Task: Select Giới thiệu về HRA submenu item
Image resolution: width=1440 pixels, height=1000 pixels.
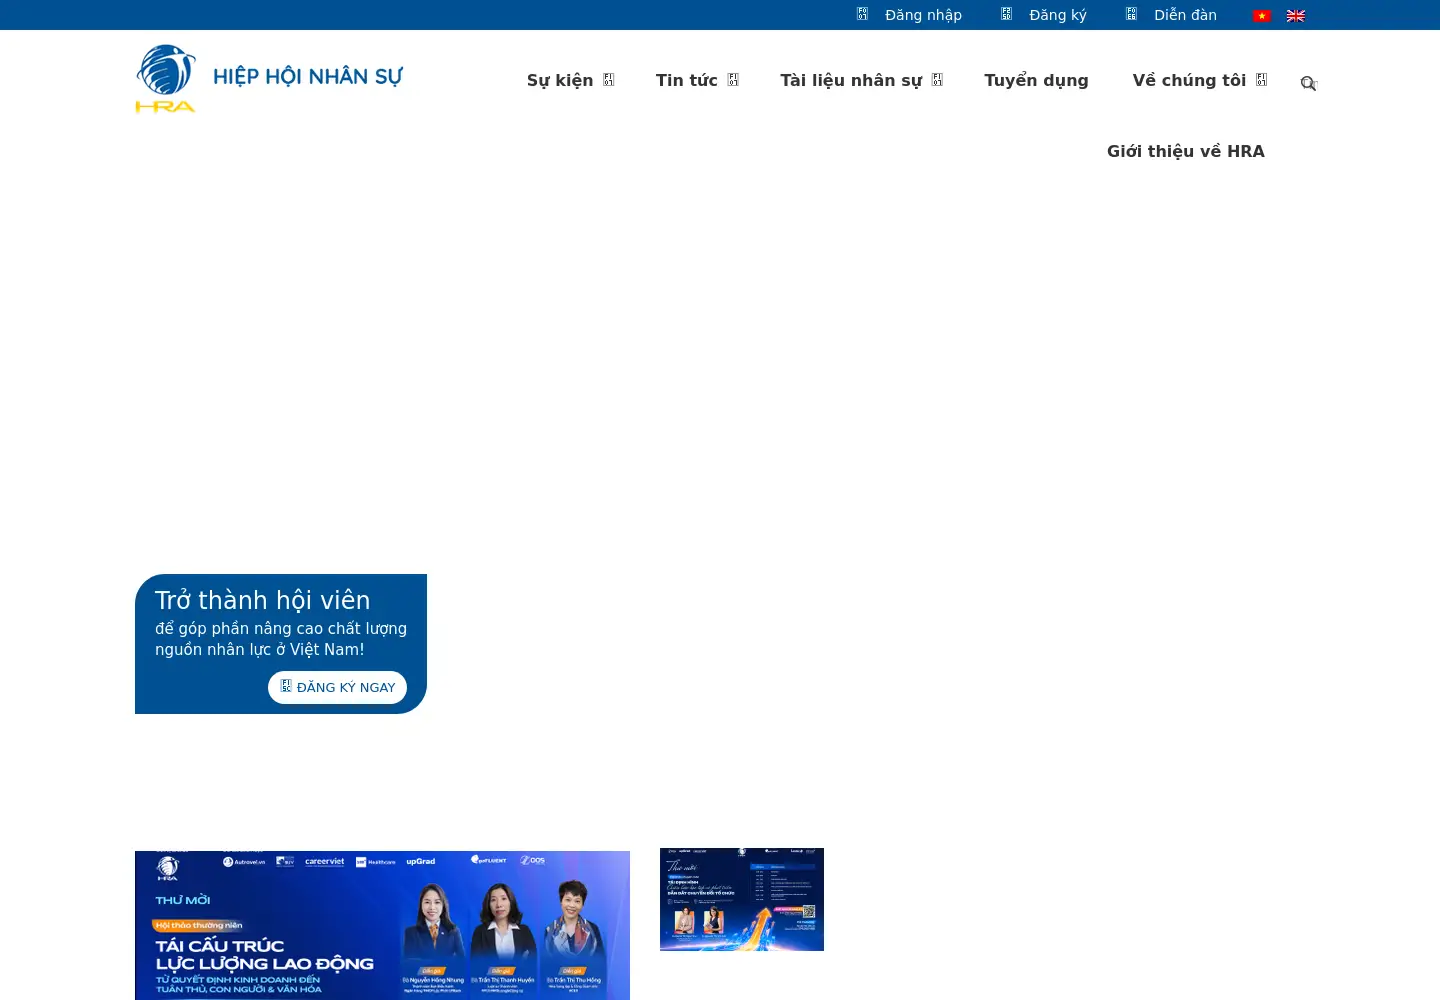Action: (x=1186, y=151)
